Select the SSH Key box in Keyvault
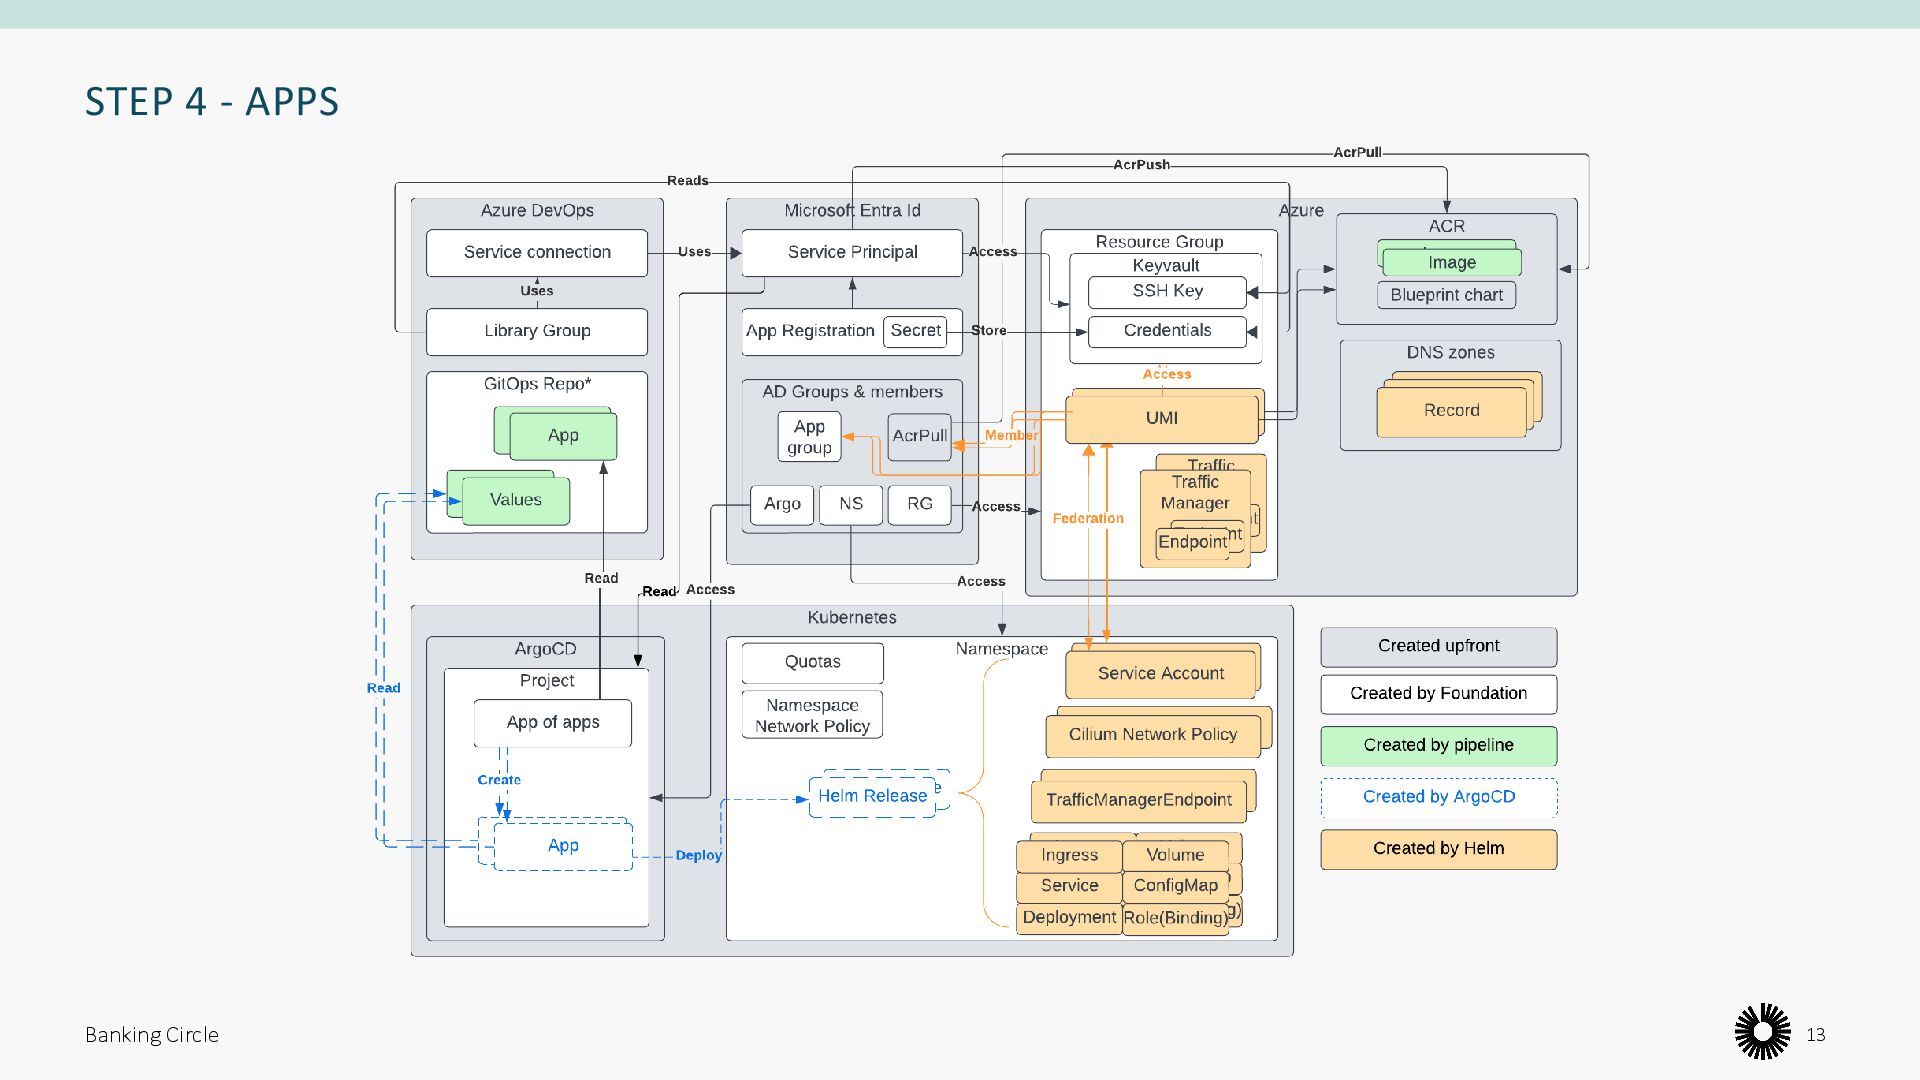1920x1080 pixels. tap(1167, 291)
